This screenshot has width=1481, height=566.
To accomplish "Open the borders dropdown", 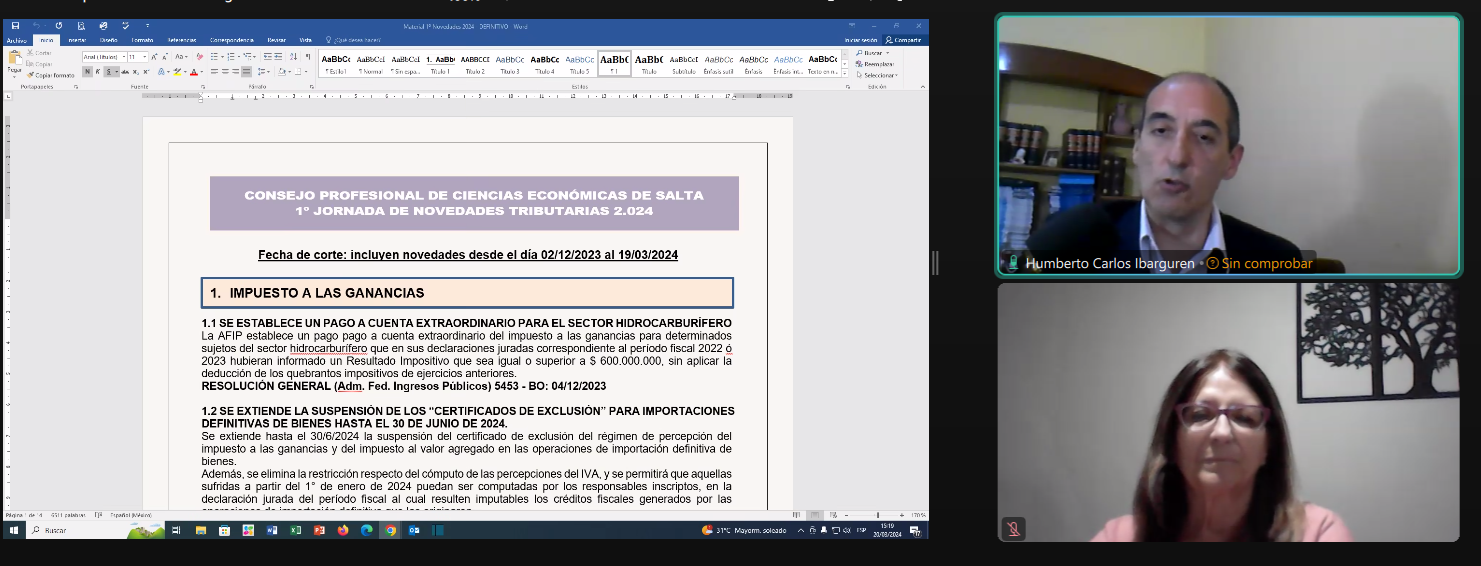I will point(306,72).
